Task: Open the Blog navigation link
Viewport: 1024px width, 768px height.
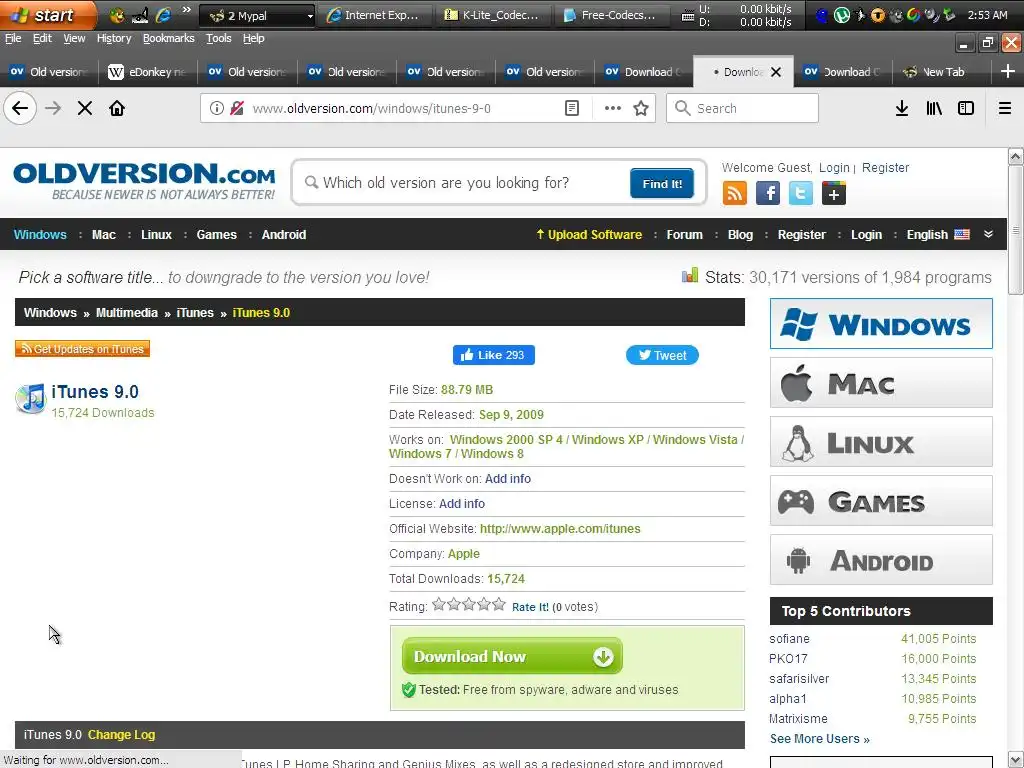Action: click(x=740, y=234)
